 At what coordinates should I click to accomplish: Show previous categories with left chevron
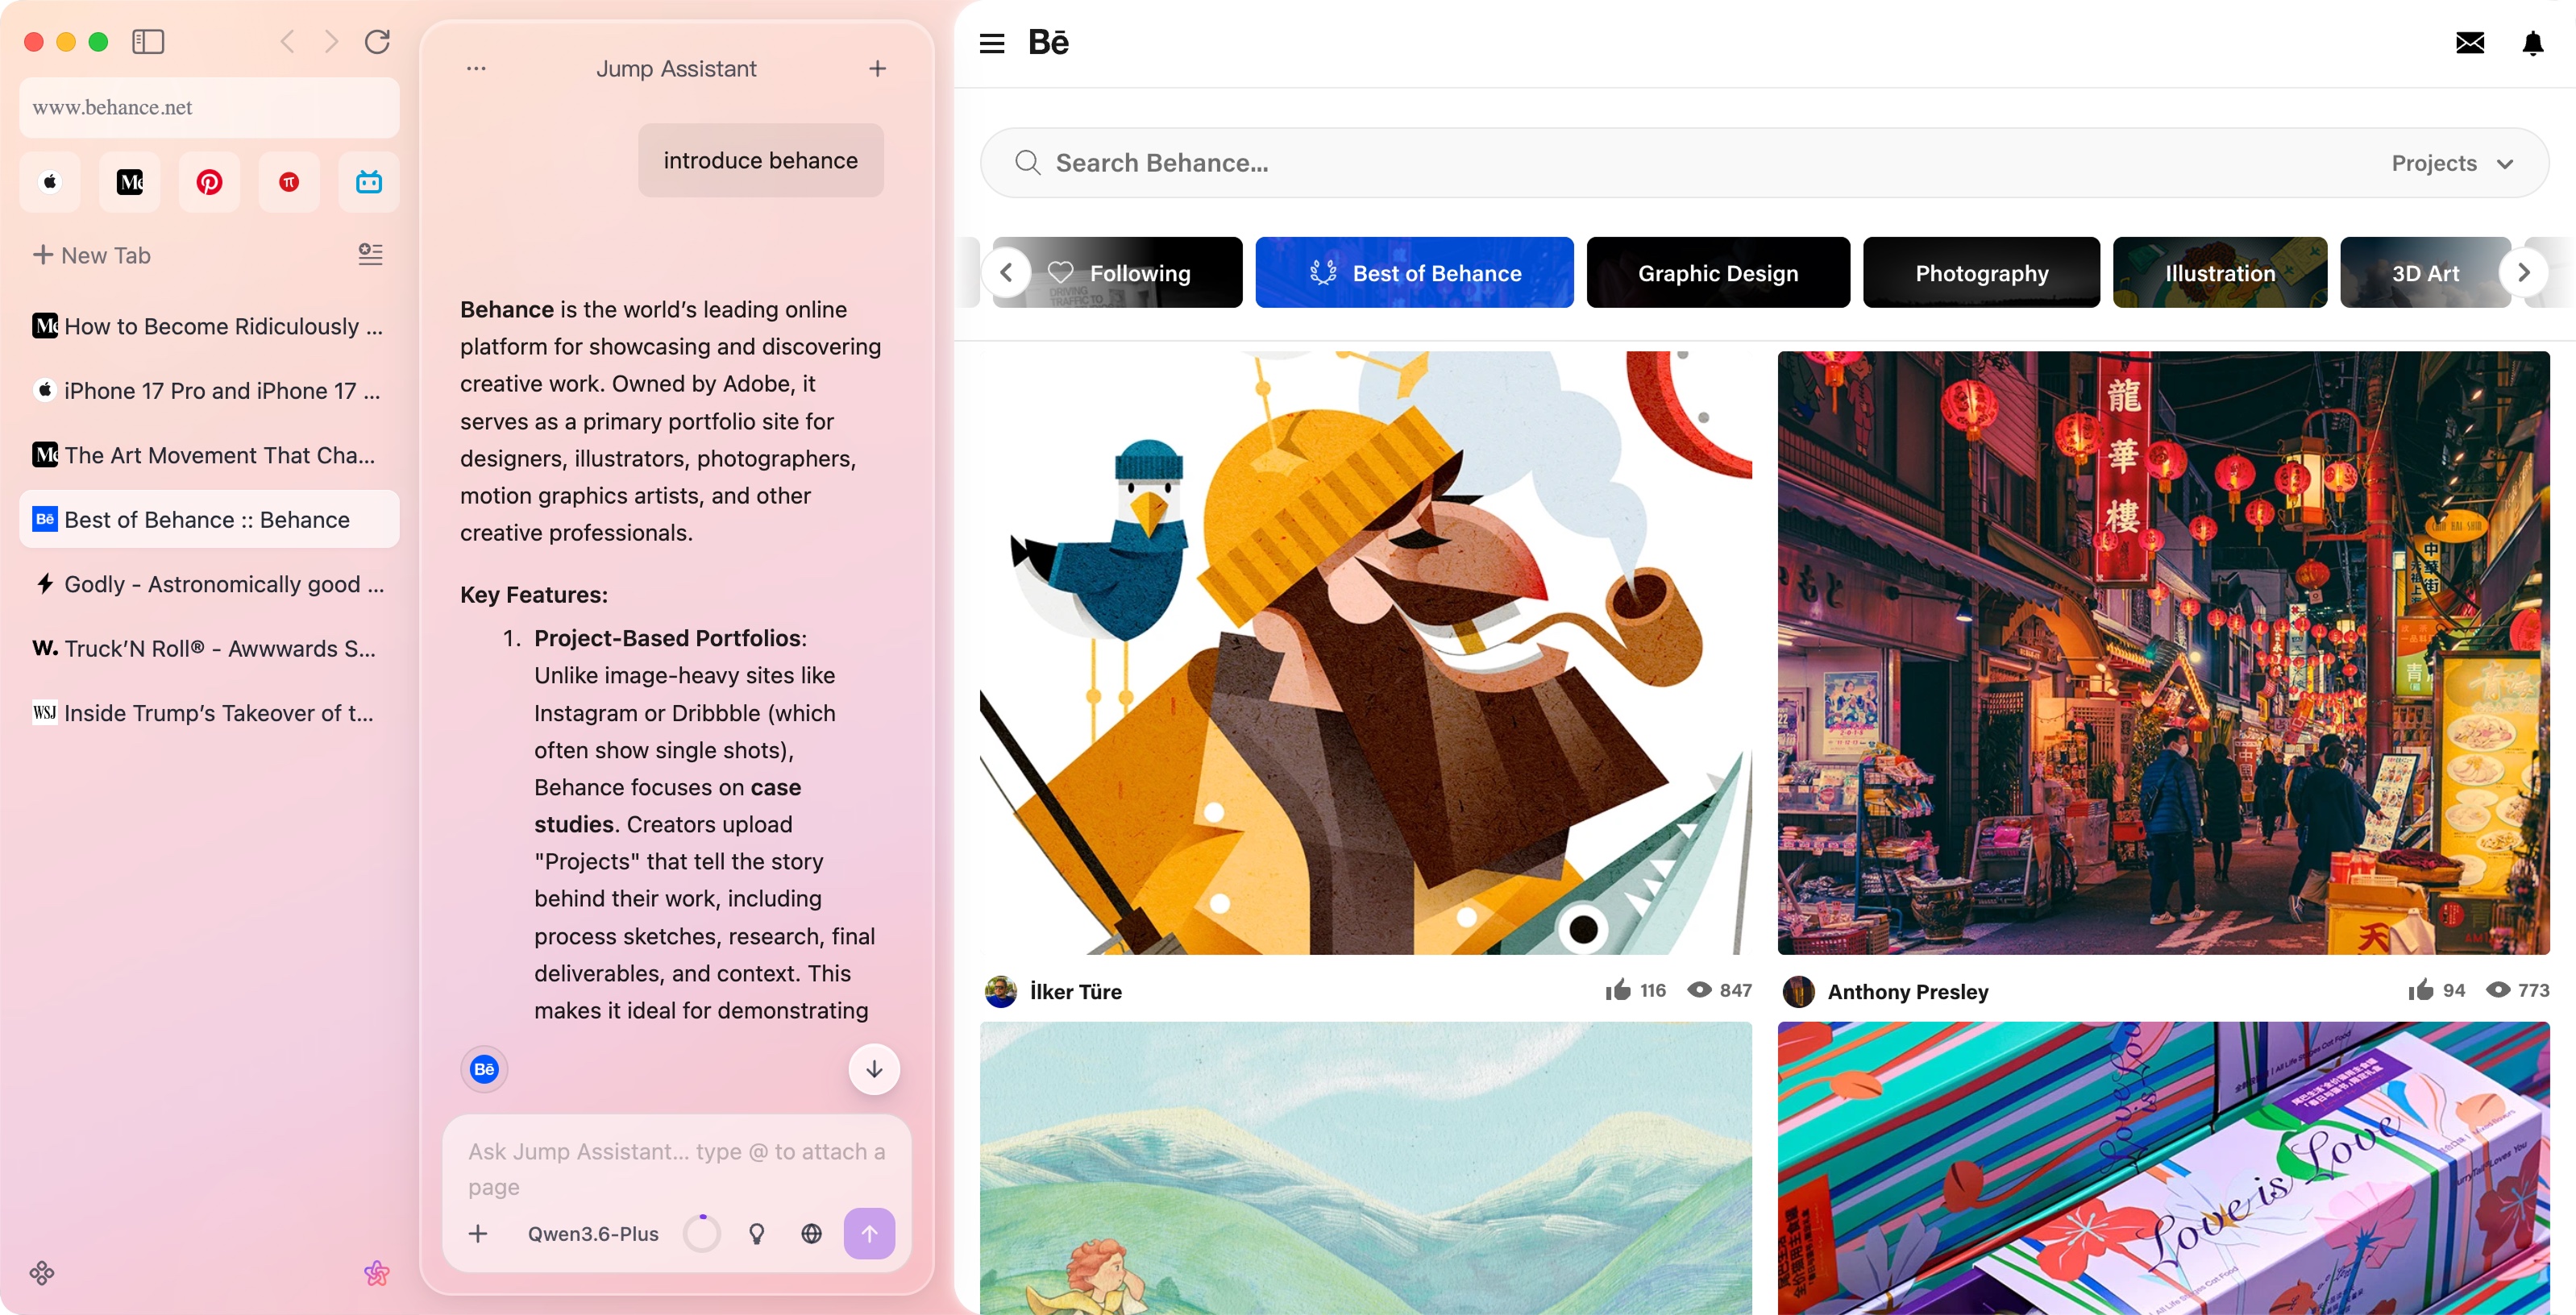1007,272
